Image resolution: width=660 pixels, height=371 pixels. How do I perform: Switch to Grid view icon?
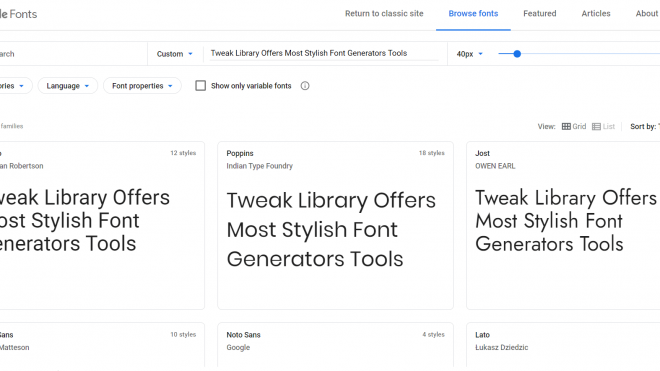[x=566, y=126]
